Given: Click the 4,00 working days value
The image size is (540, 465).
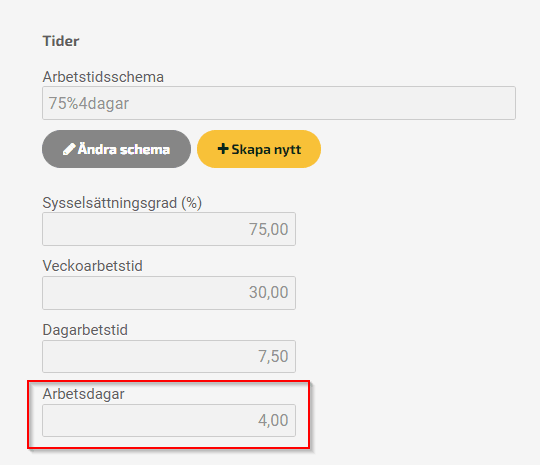Looking at the screenshot, I should (x=273, y=421).
